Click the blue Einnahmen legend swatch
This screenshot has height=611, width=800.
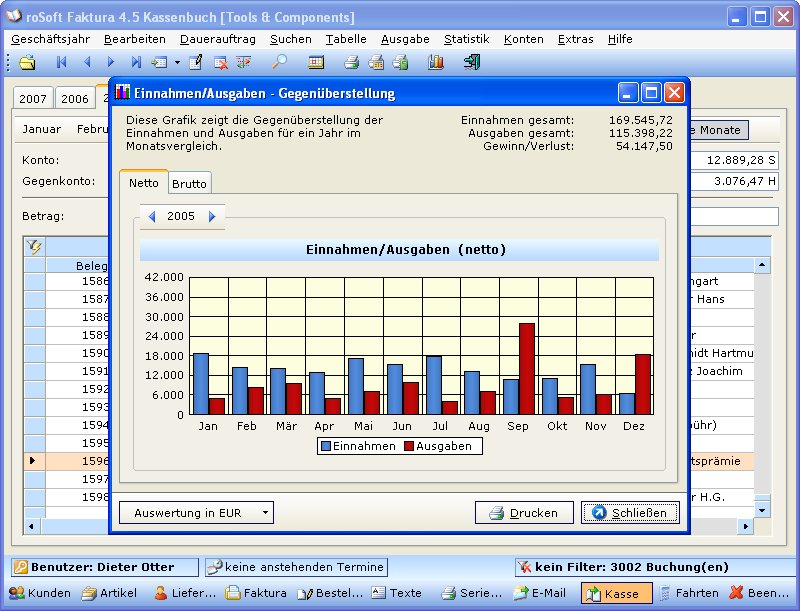click(x=326, y=446)
